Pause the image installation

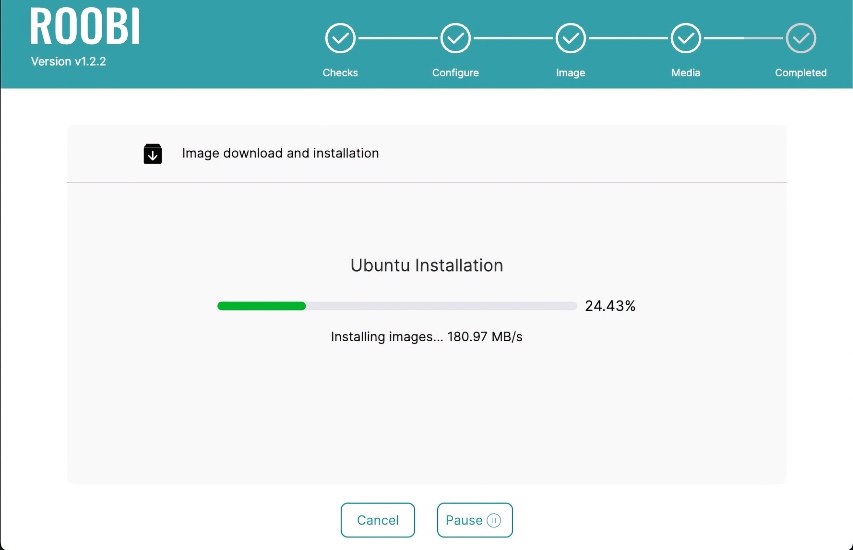[x=474, y=520]
